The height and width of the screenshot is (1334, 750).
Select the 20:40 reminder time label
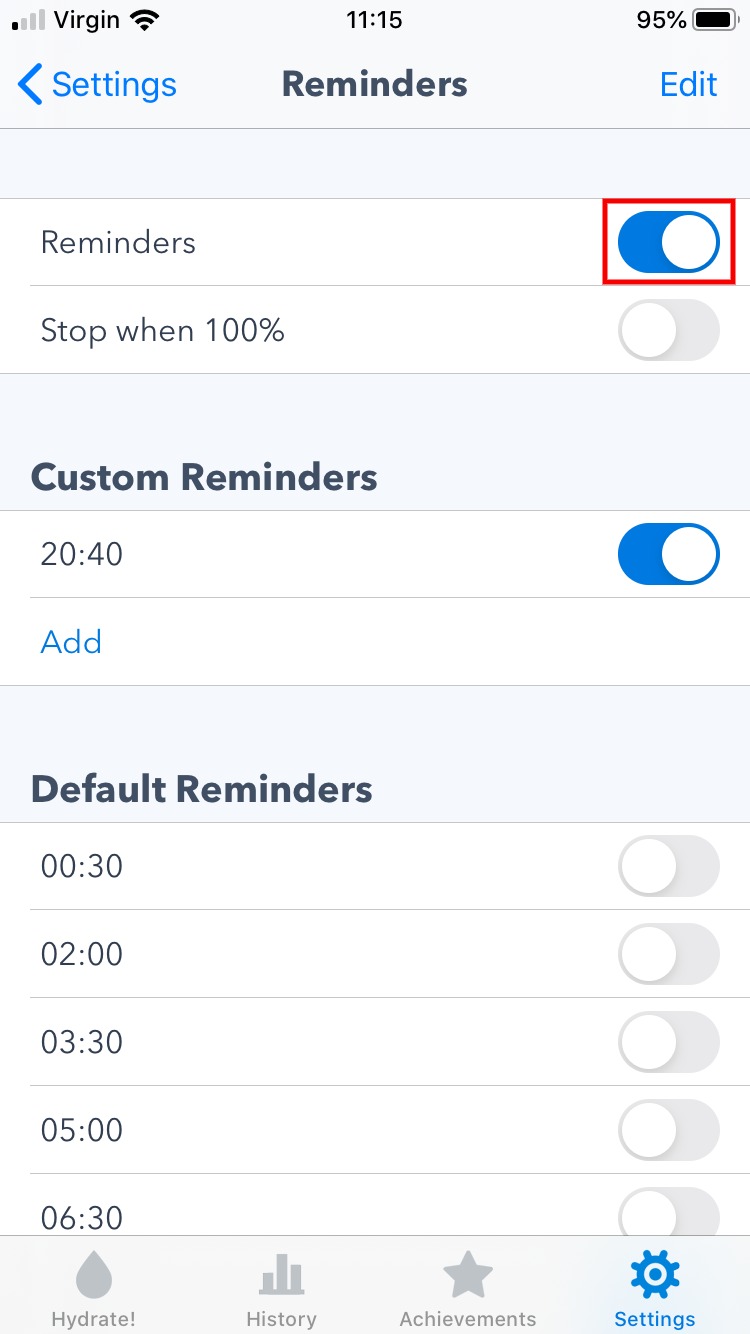(82, 554)
